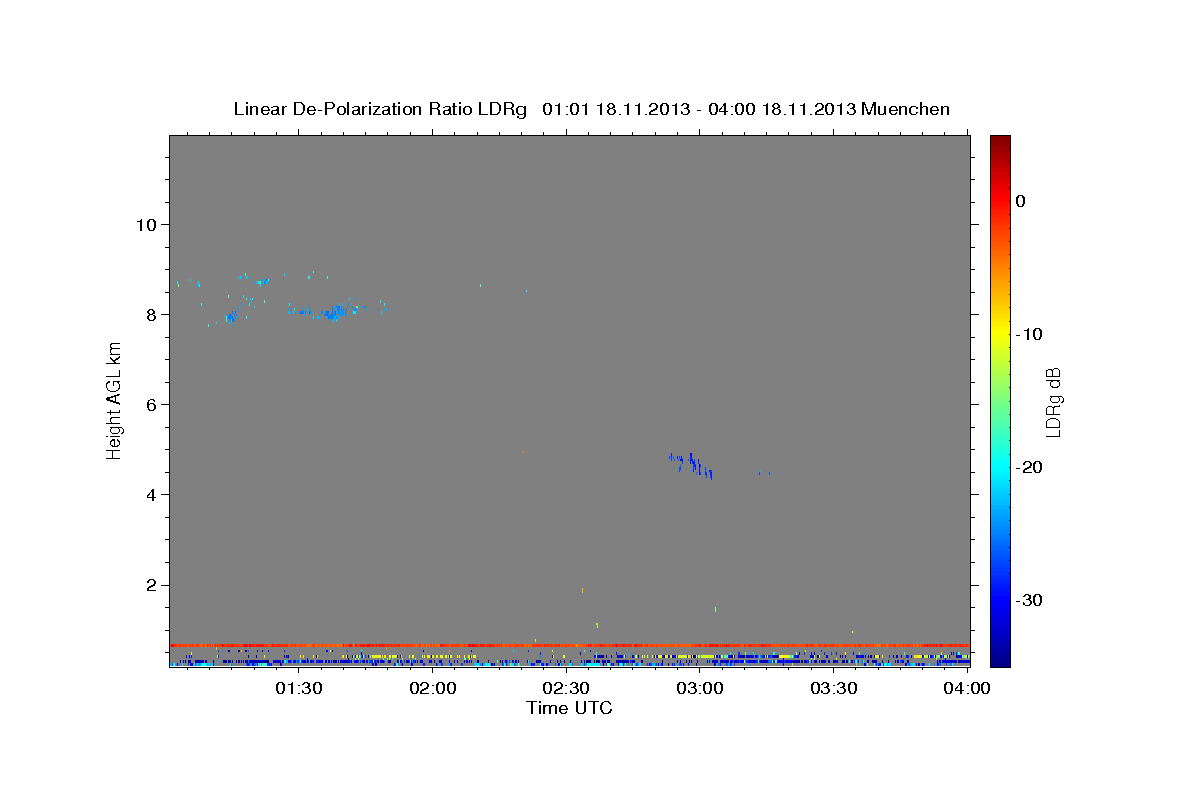The height and width of the screenshot is (800, 1200).
Task: Click the 02:30 time tick label
Action: tap(565, 688)
